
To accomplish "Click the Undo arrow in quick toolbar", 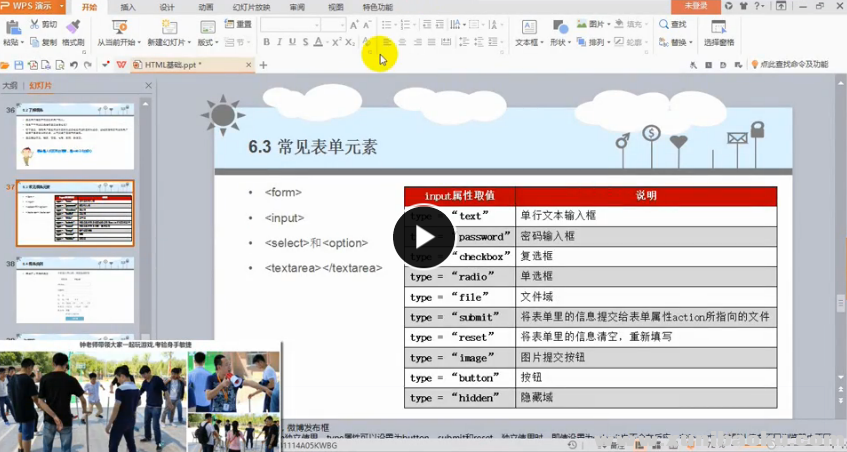I will 73,65.
